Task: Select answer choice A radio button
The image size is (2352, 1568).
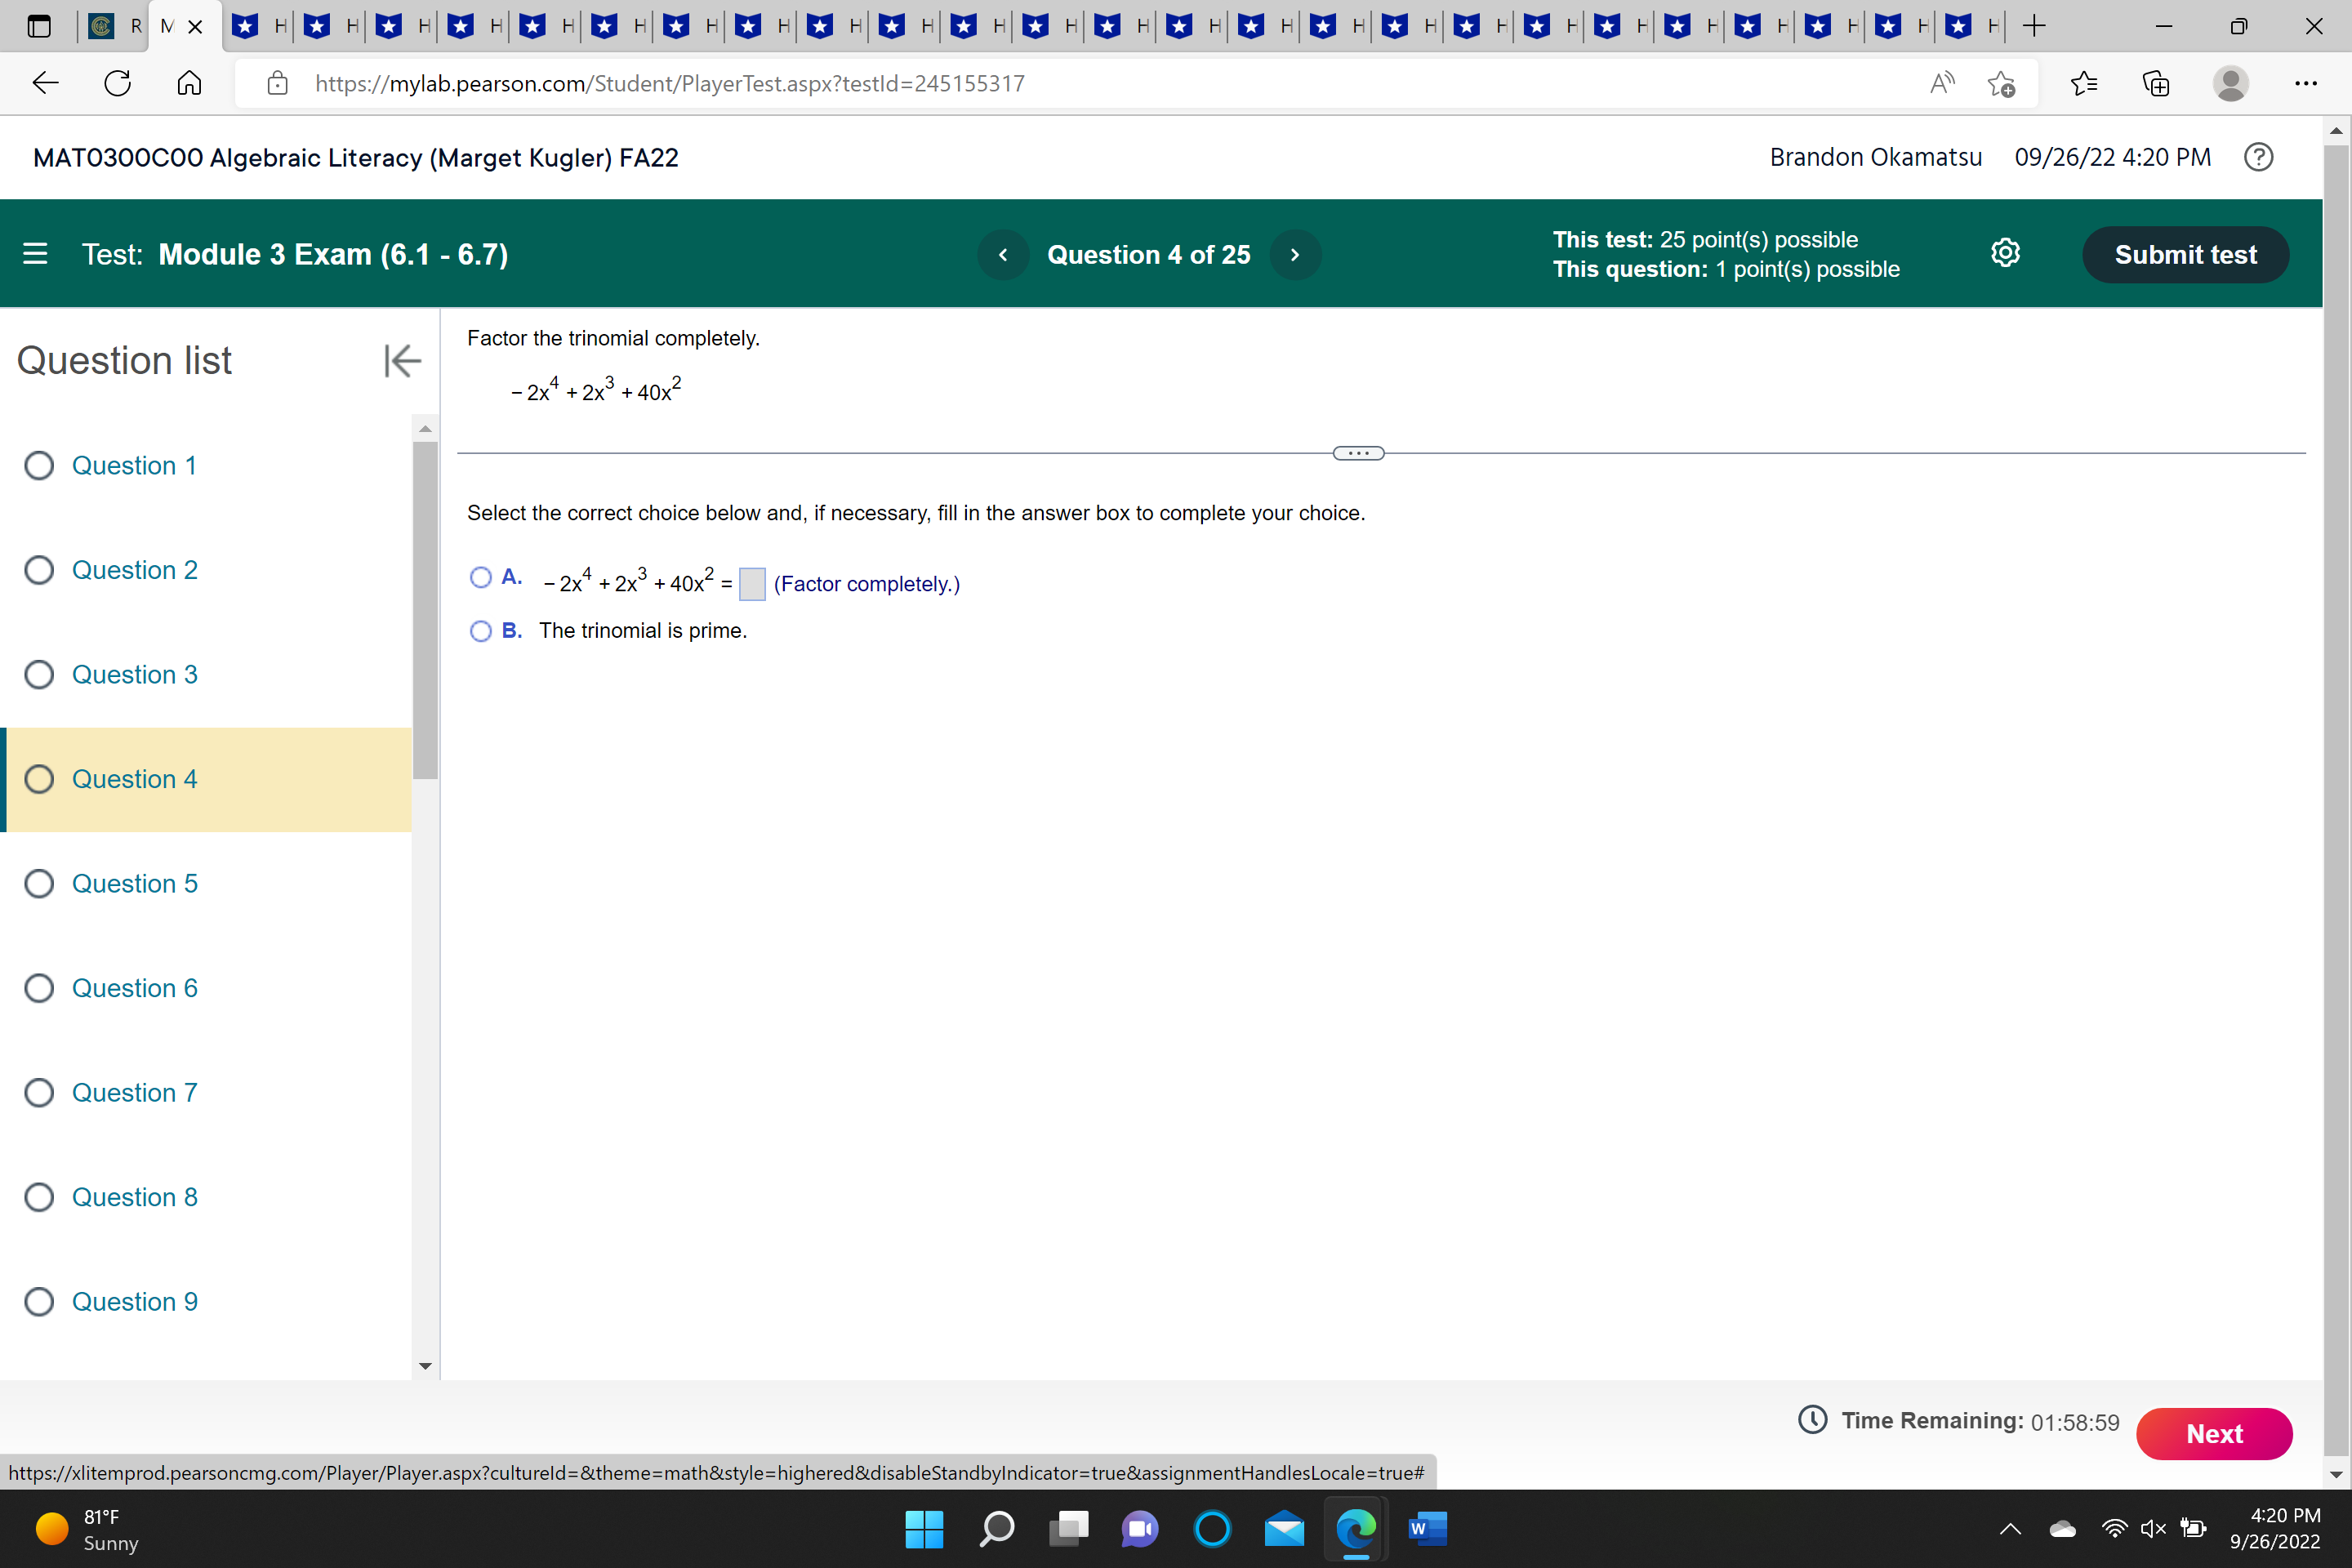Action: 481,578
